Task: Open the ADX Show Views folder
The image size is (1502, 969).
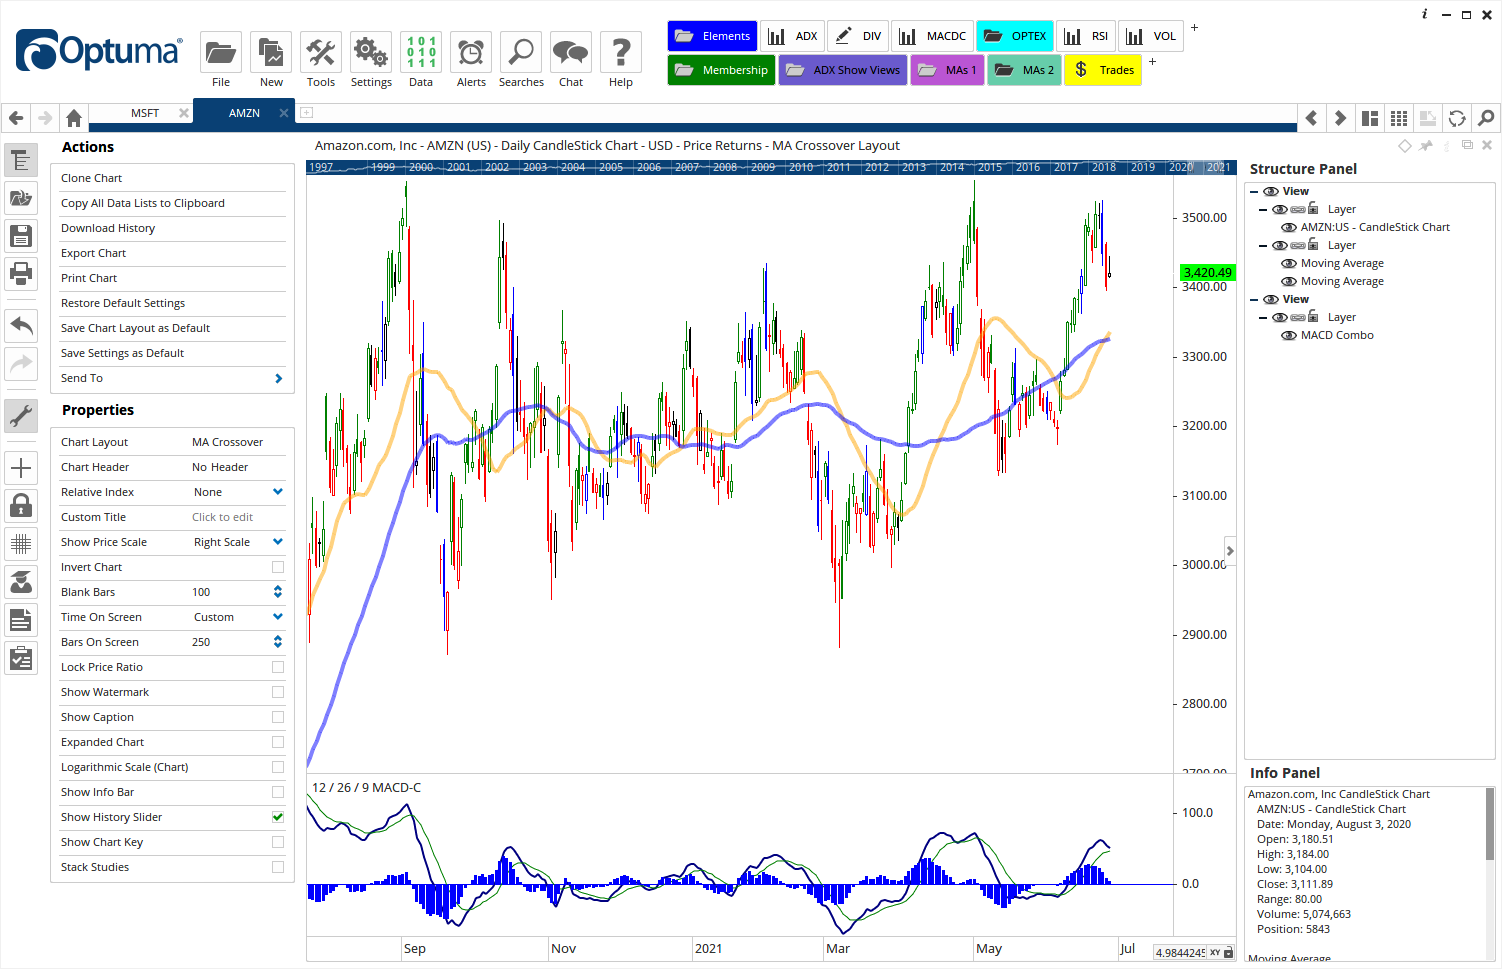Action: 843,70
